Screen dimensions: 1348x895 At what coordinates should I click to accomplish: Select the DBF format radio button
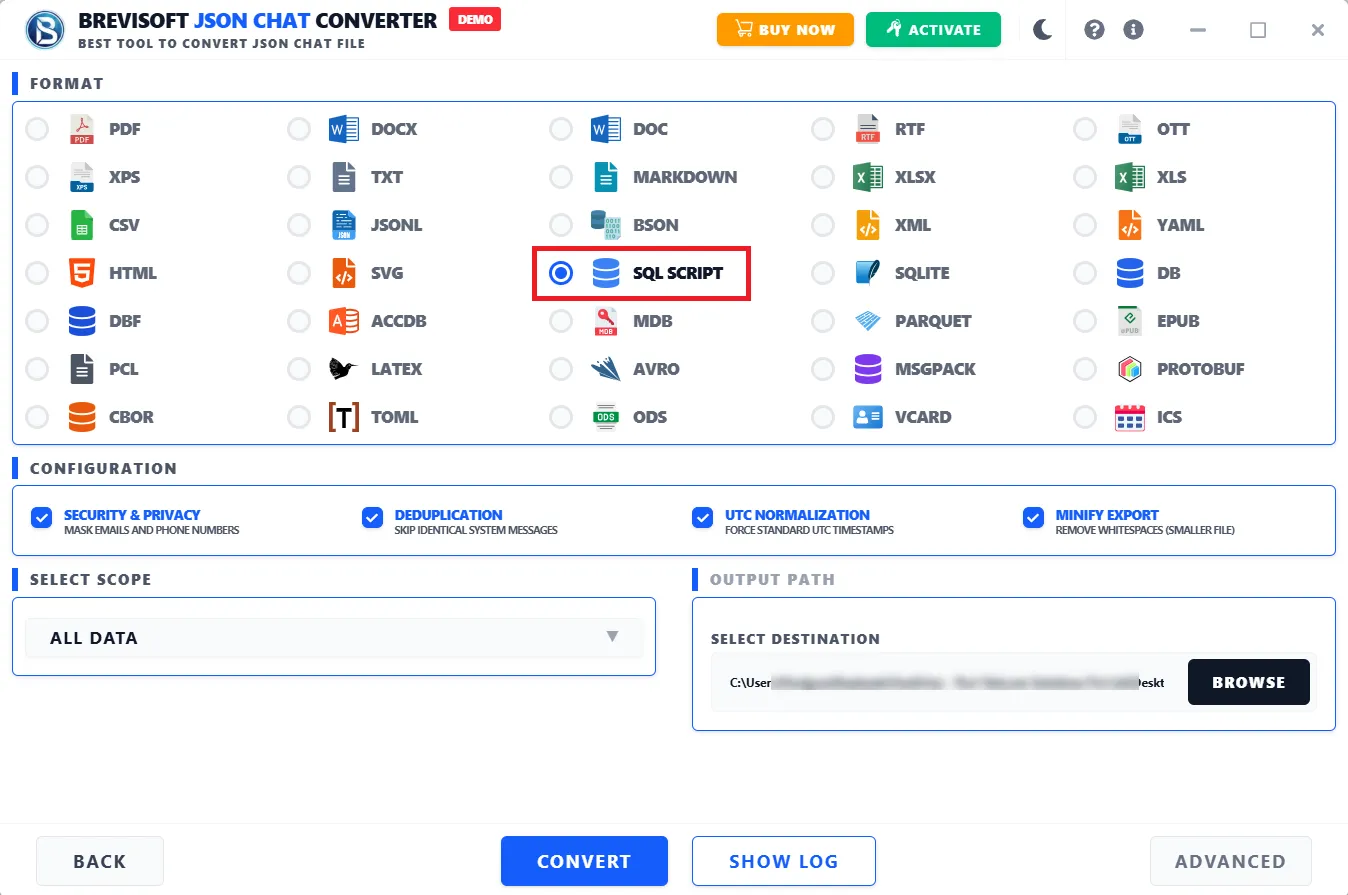37,321
